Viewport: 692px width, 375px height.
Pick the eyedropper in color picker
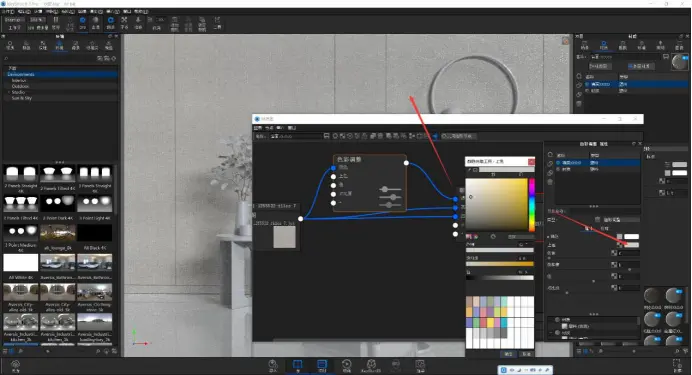[469, 169]
